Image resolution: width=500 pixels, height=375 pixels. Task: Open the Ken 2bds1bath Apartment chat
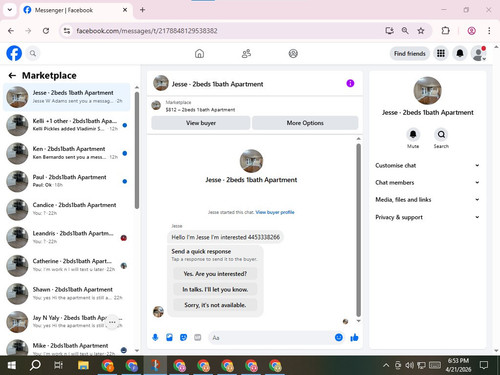coord(66,153)
